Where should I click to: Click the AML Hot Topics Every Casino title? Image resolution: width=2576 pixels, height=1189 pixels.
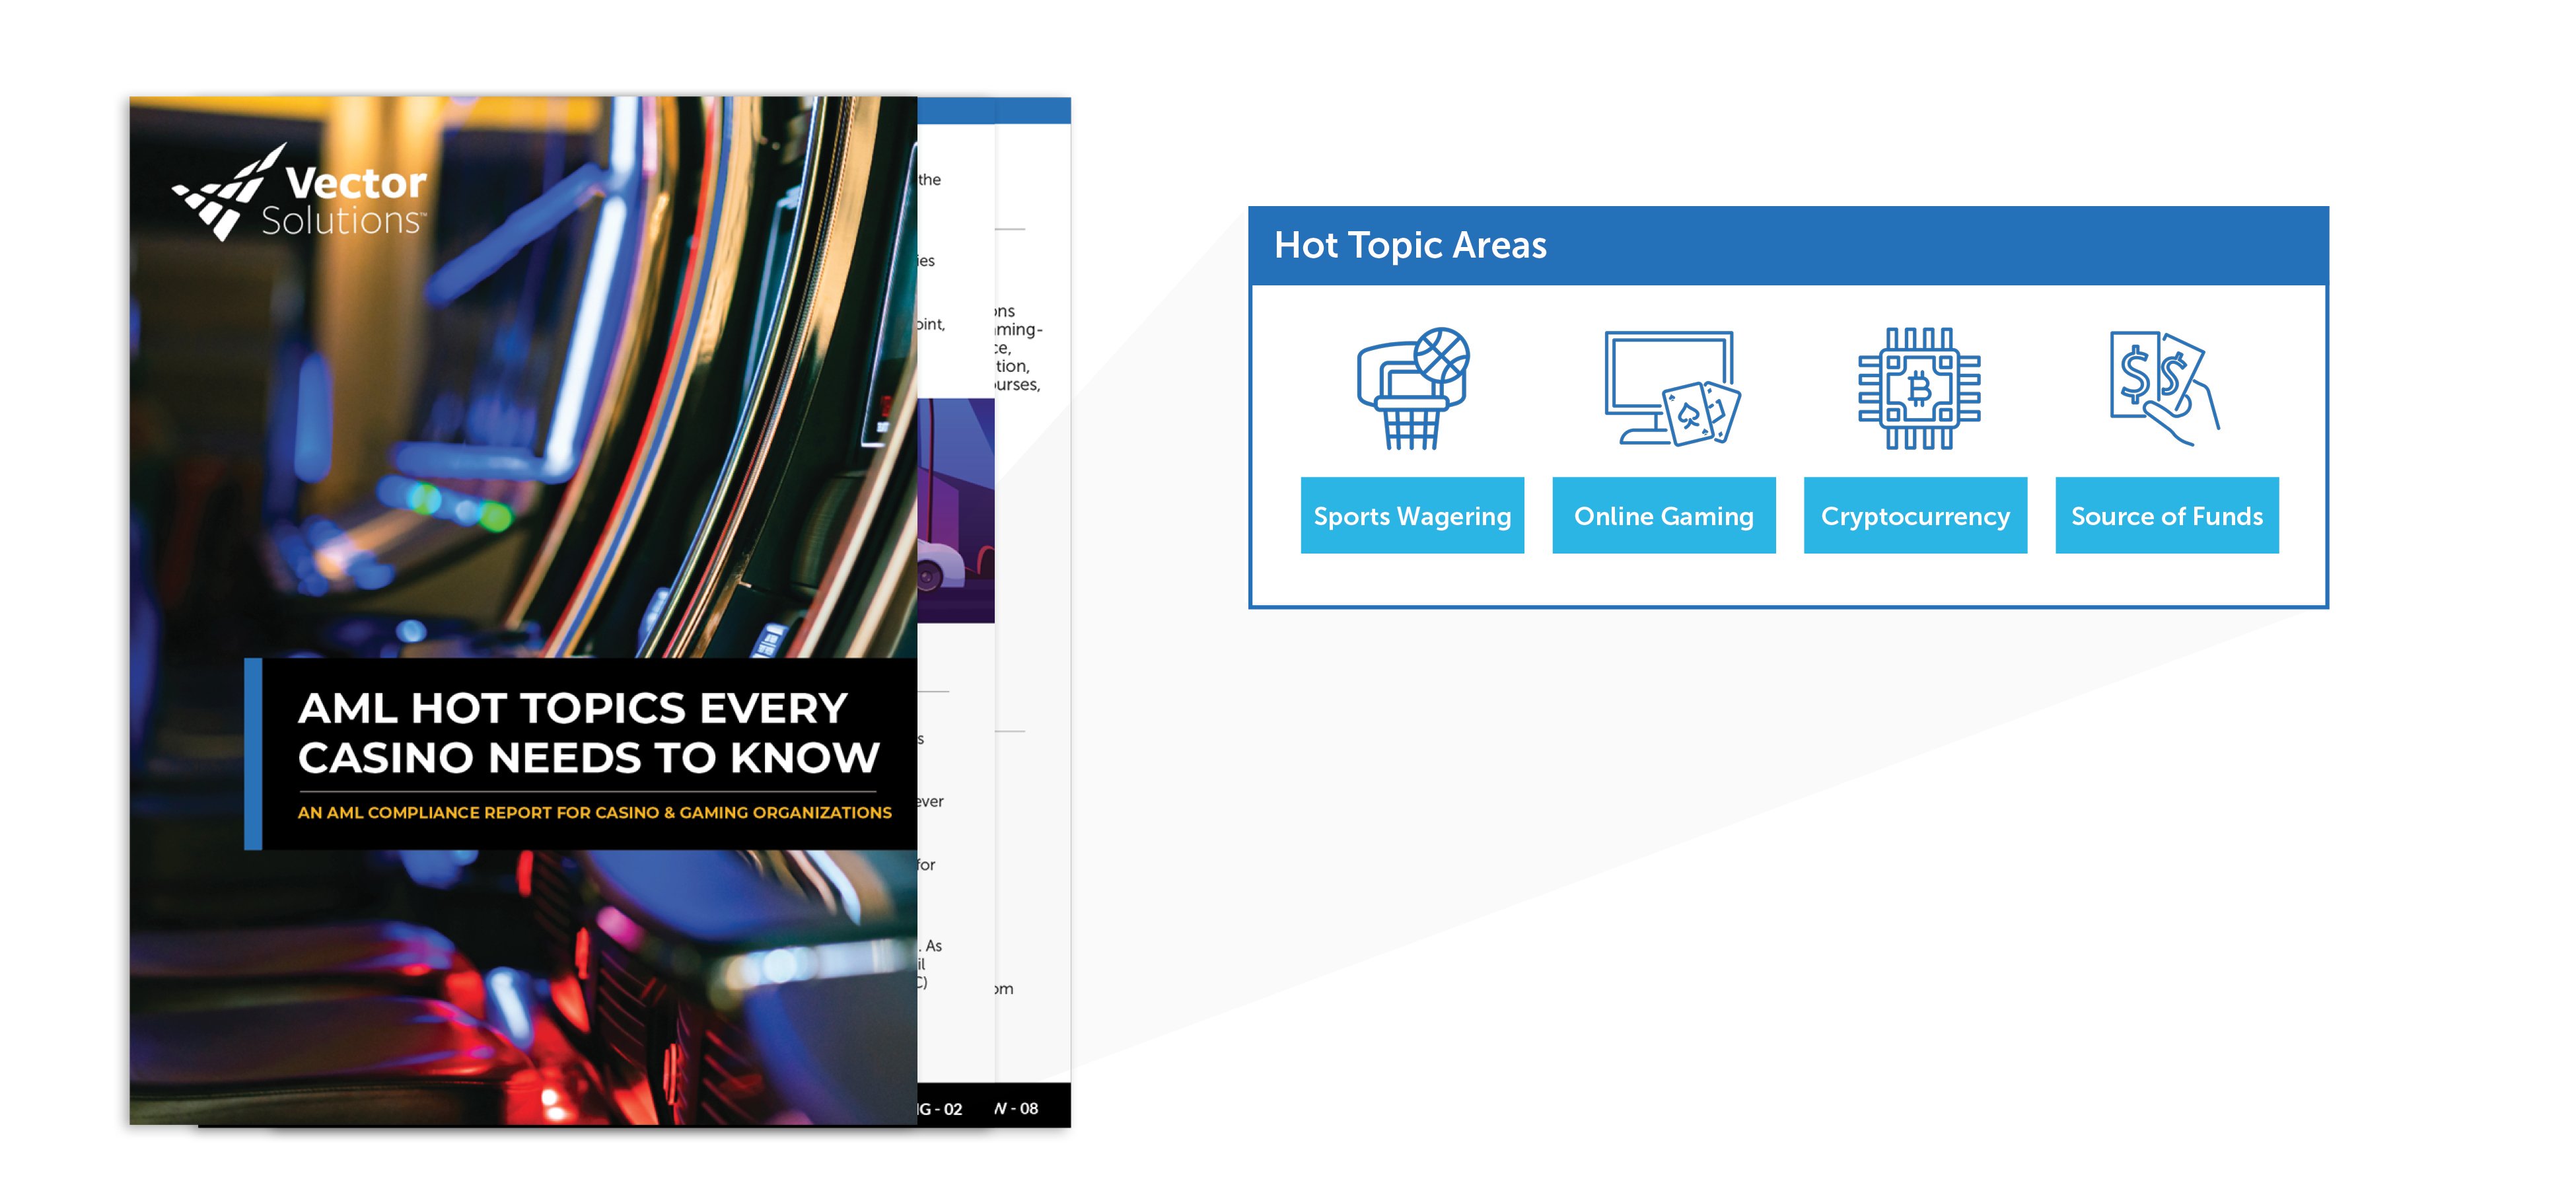click(x=588, y=732)
